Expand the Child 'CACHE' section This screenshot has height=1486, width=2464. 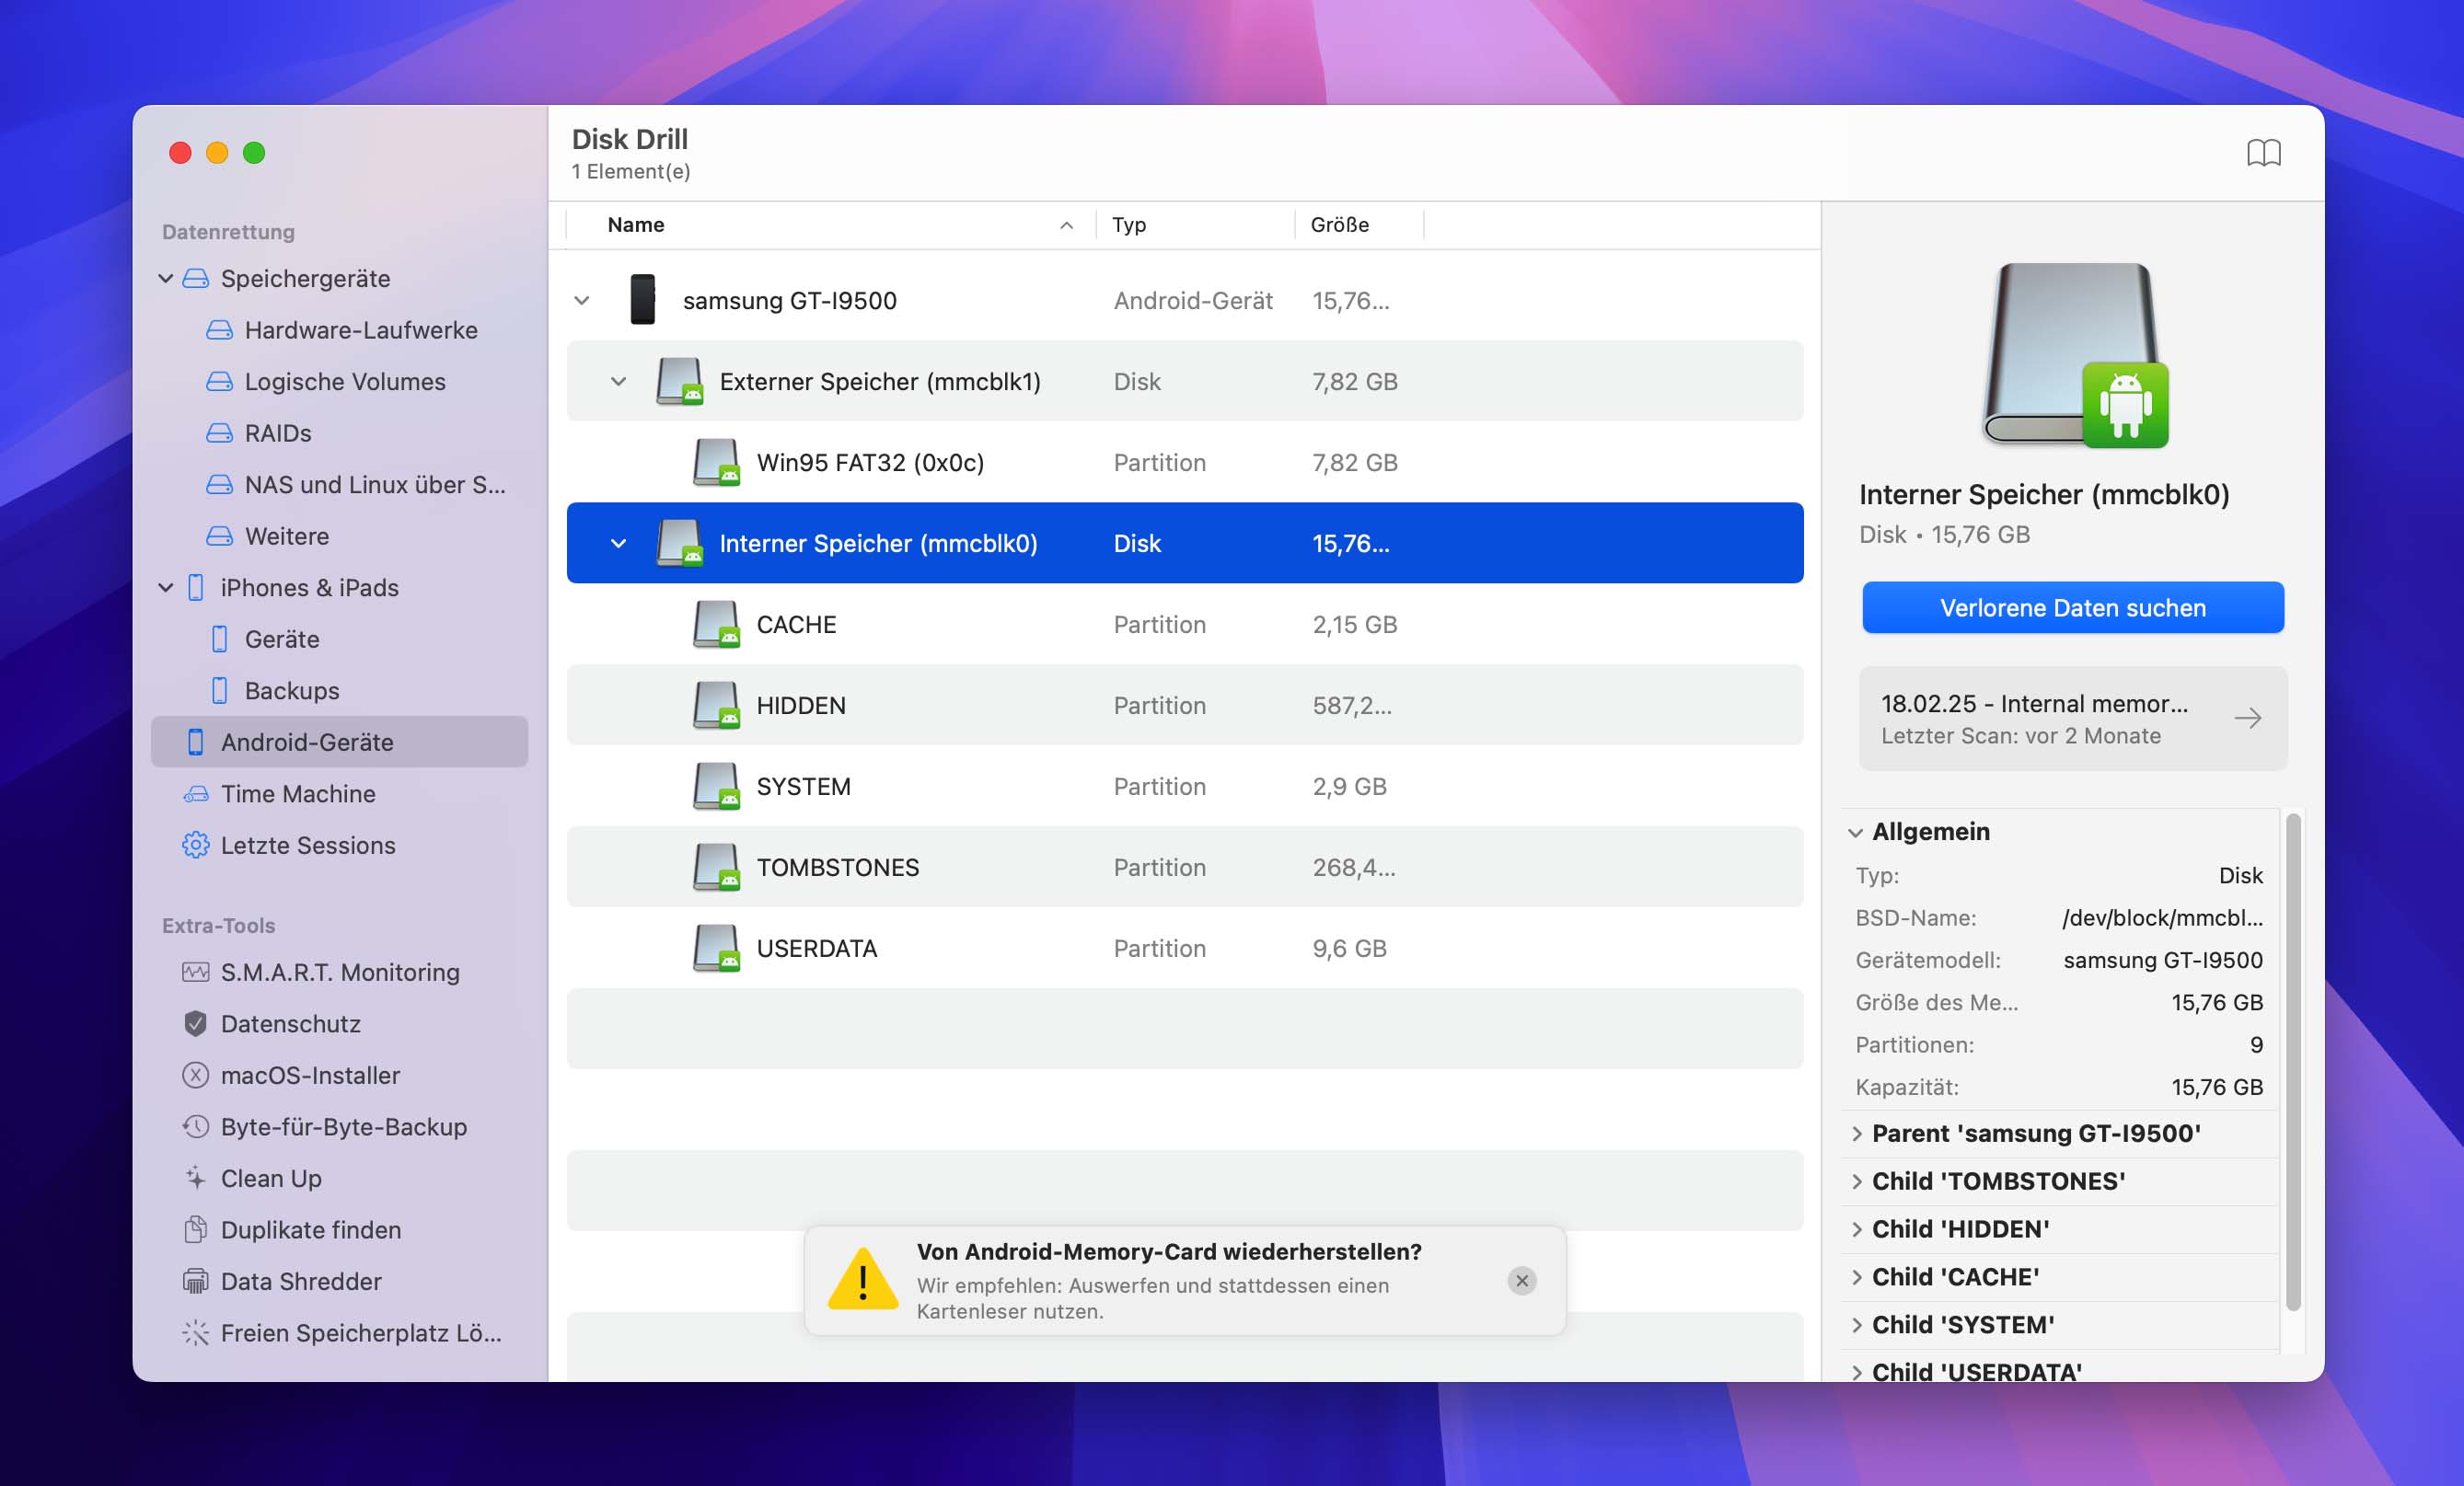1856,1277
